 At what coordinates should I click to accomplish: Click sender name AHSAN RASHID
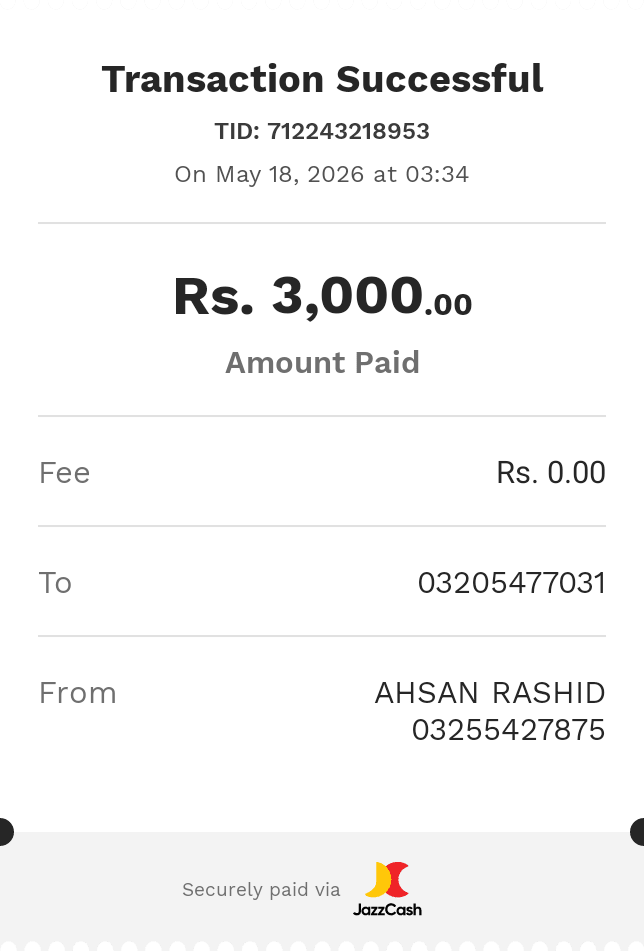(490, 693)
